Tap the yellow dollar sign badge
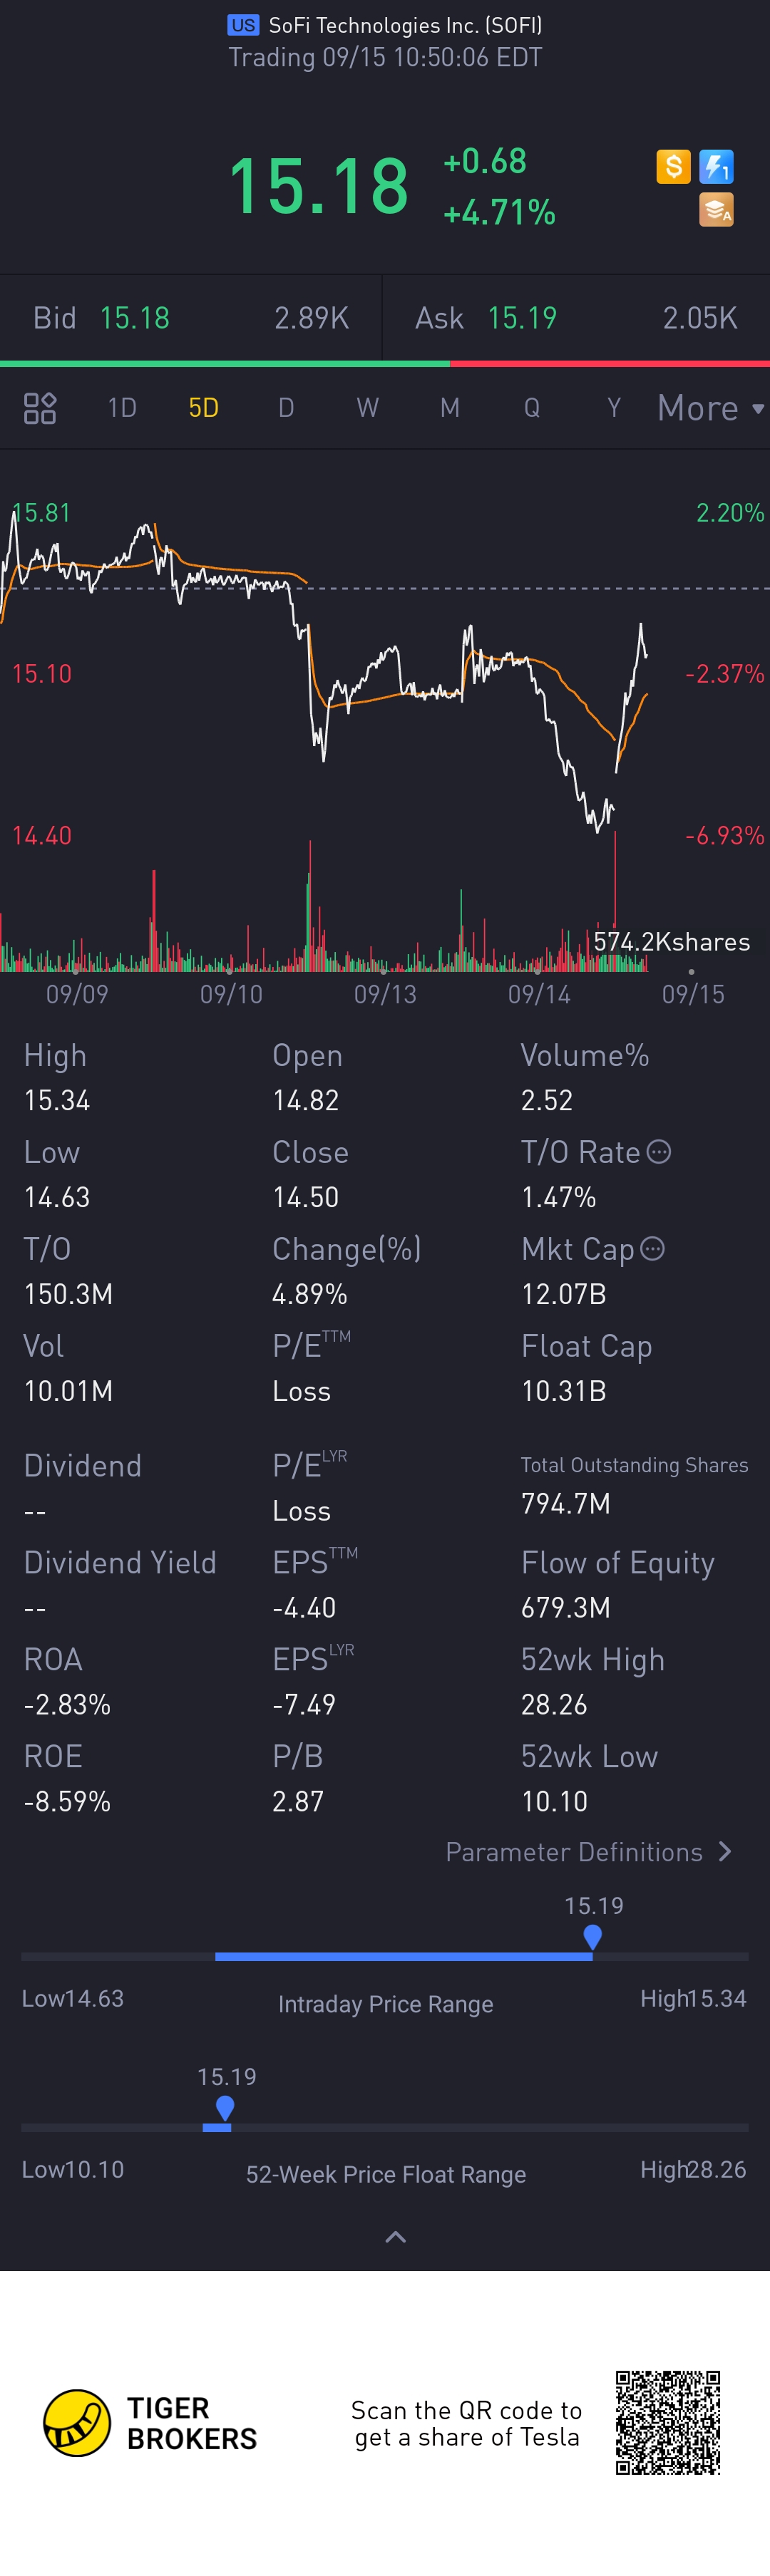The image size is (770, 2576). click(x=673, y=166)
